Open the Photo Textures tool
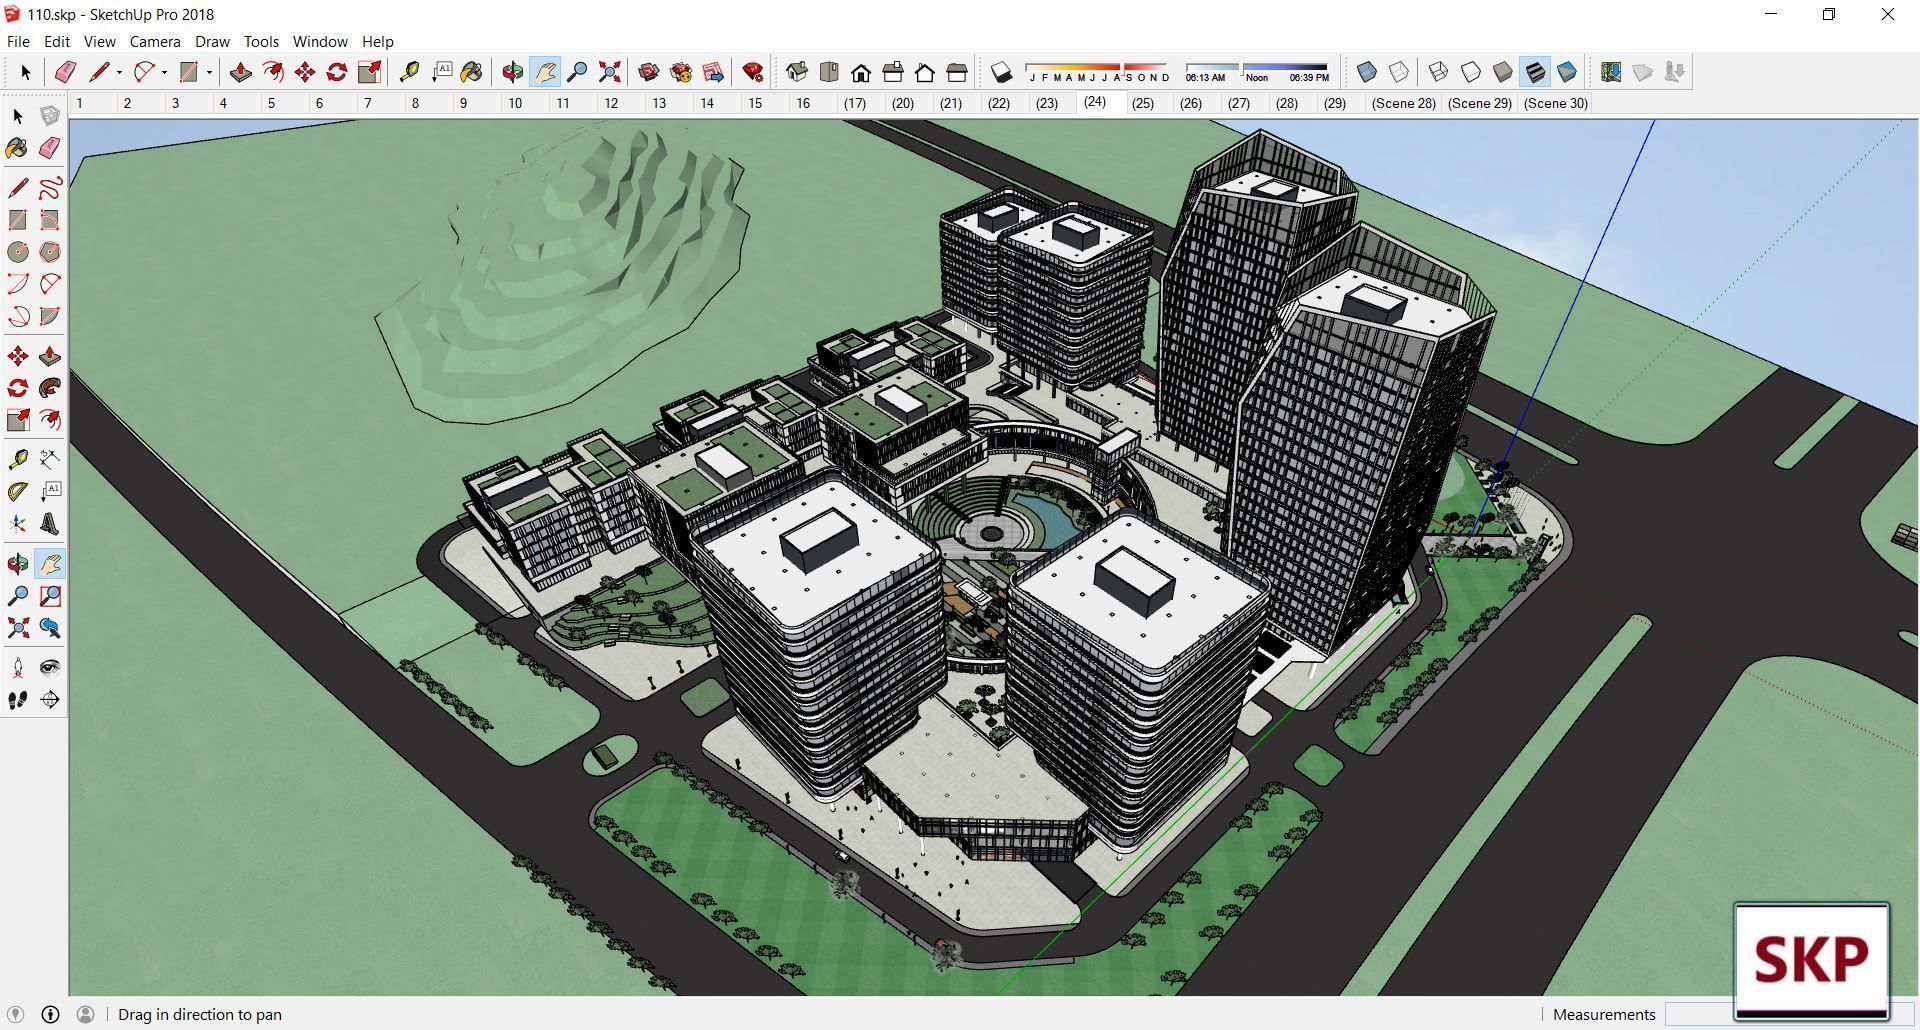The width and height of the screenshot is (1920, 1030). point(1675,72)
